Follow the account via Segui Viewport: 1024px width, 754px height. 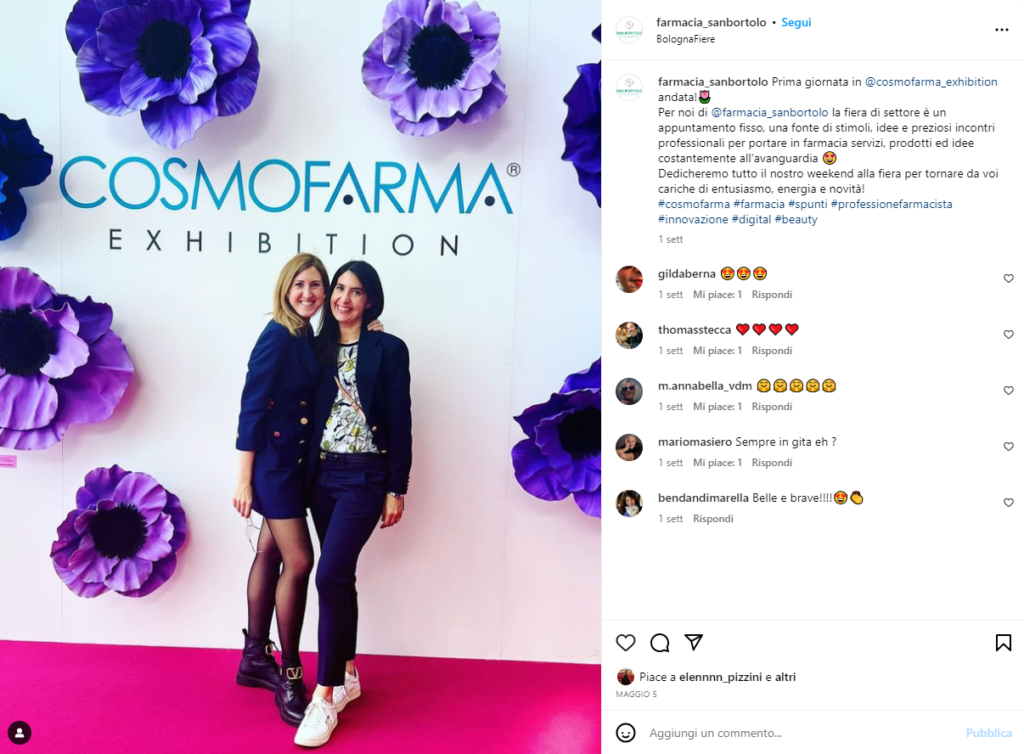pyautogui.click(x=796, y=22)
